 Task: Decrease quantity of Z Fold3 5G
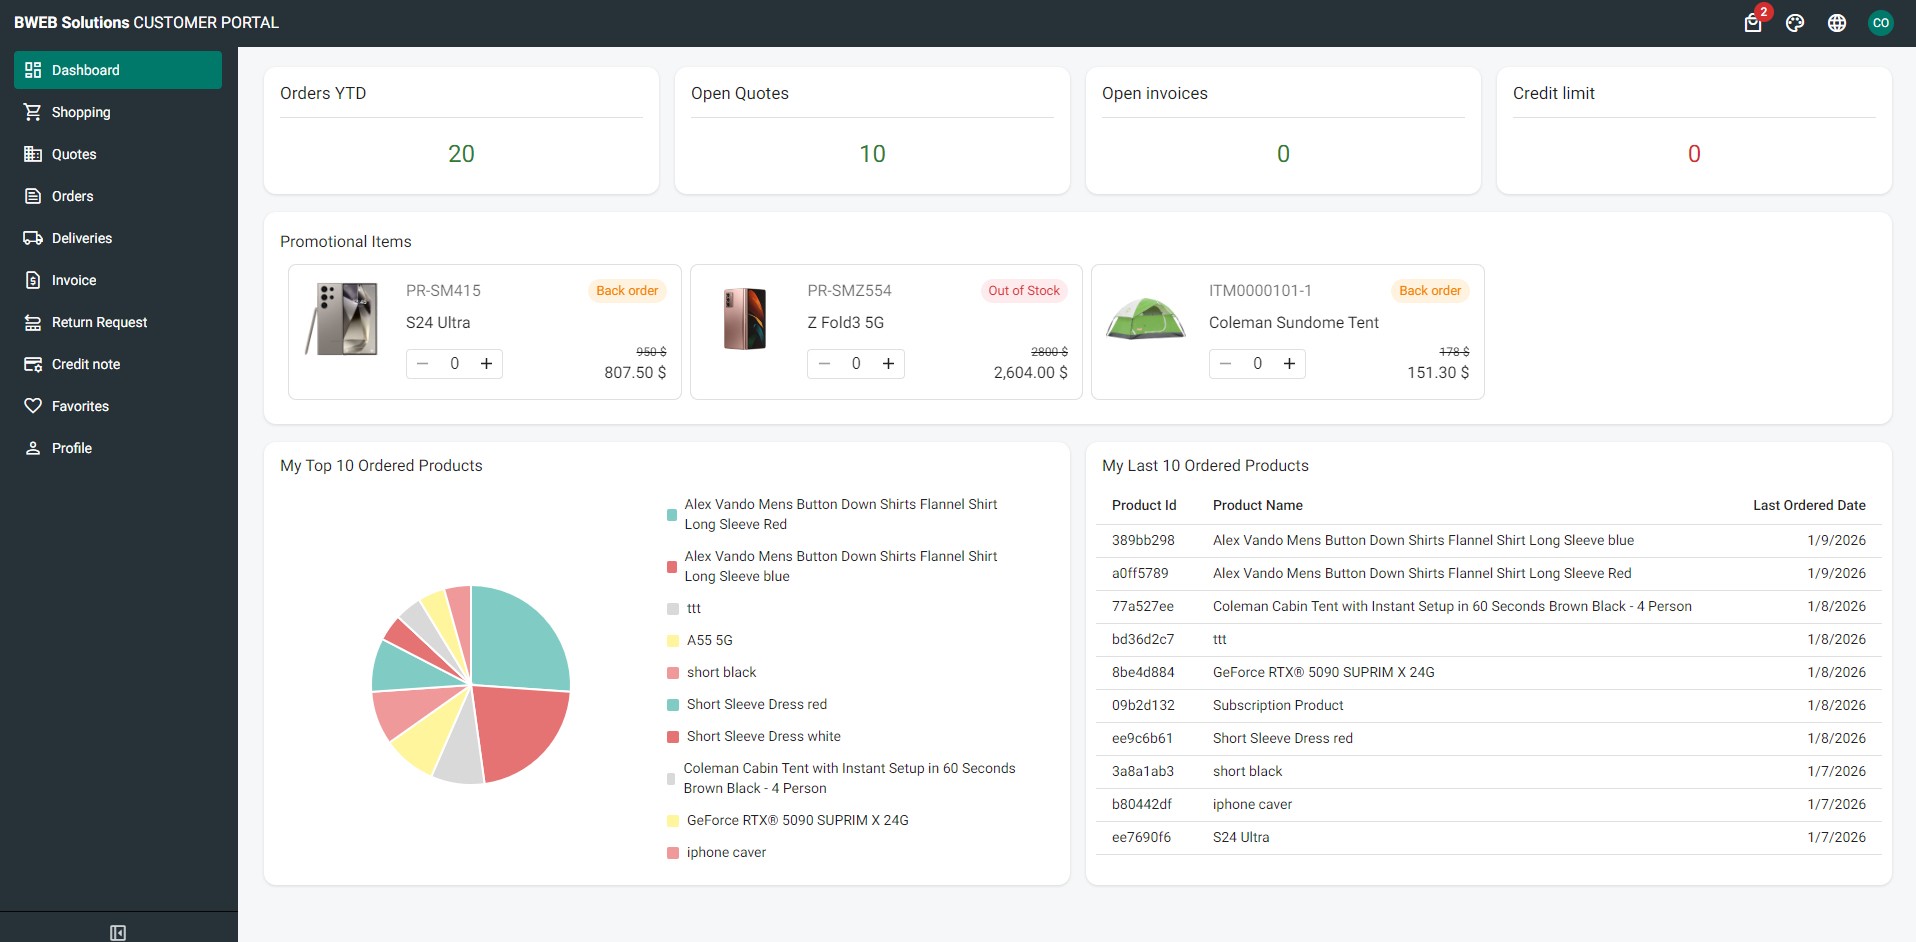pyautogui.click(x=823, y=363)
